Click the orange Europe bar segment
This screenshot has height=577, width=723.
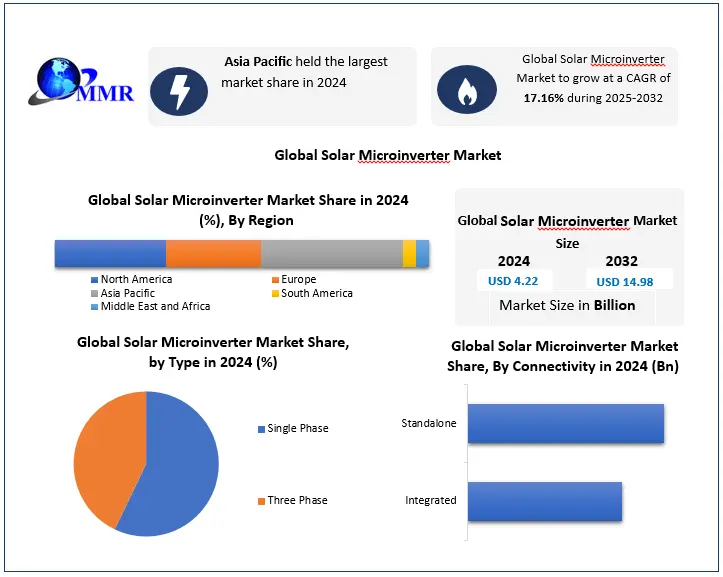tap(213, 254)
